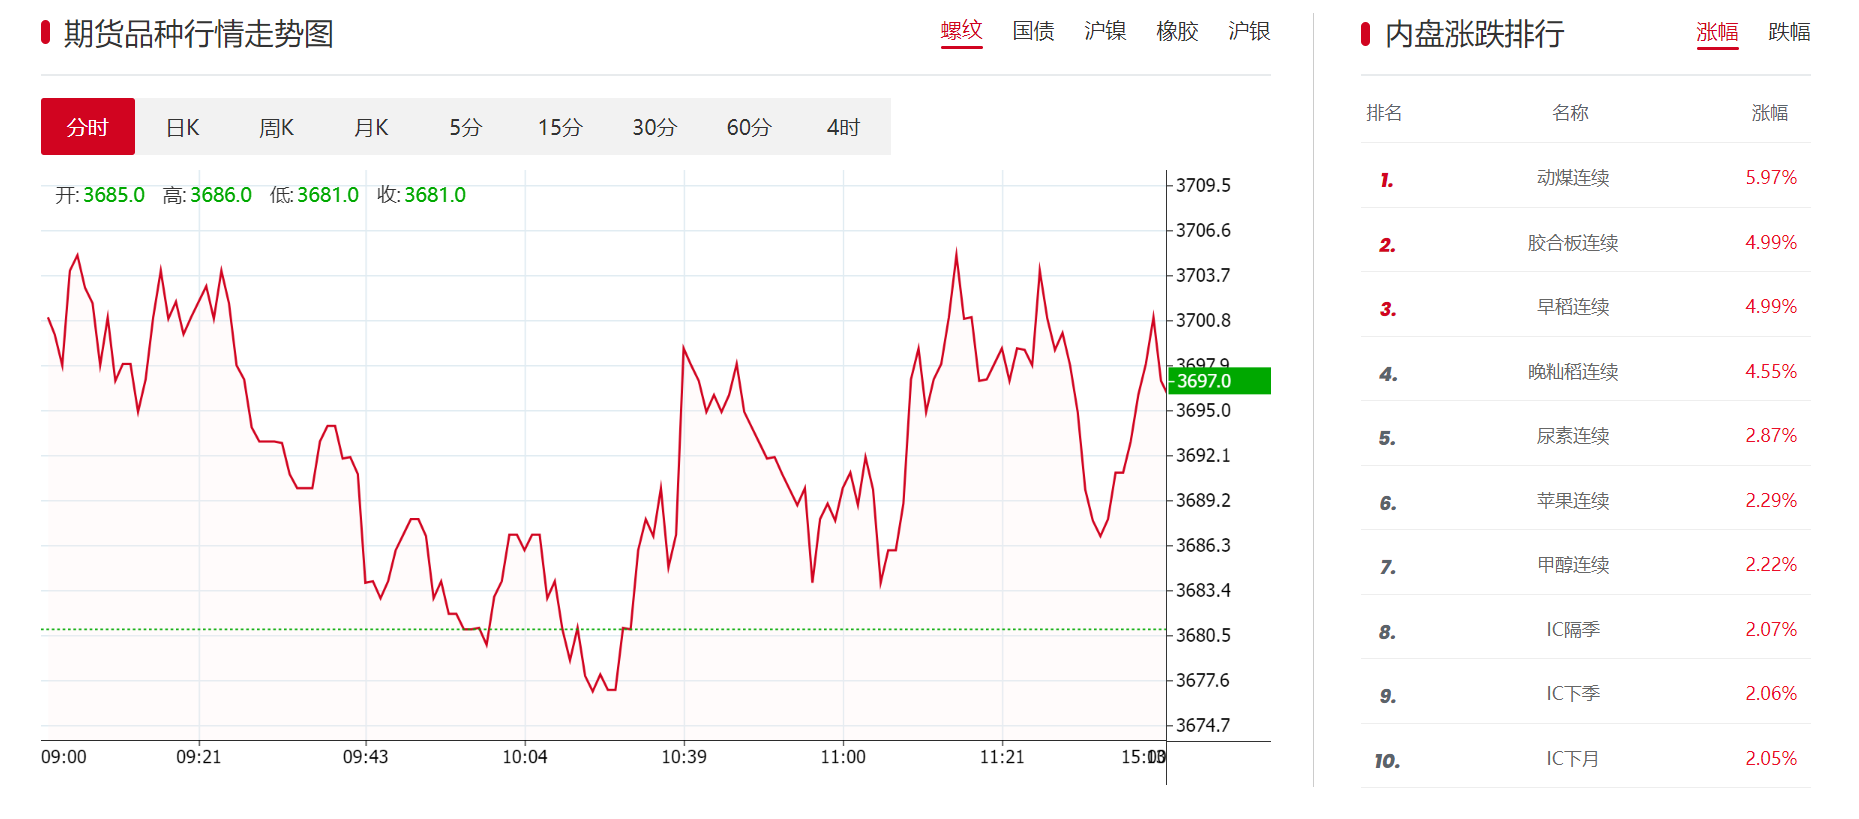The width and height of the screenshot is (1859, 819).
Task: Click the 3680.5 price axis label
Action: (1203, 636)
